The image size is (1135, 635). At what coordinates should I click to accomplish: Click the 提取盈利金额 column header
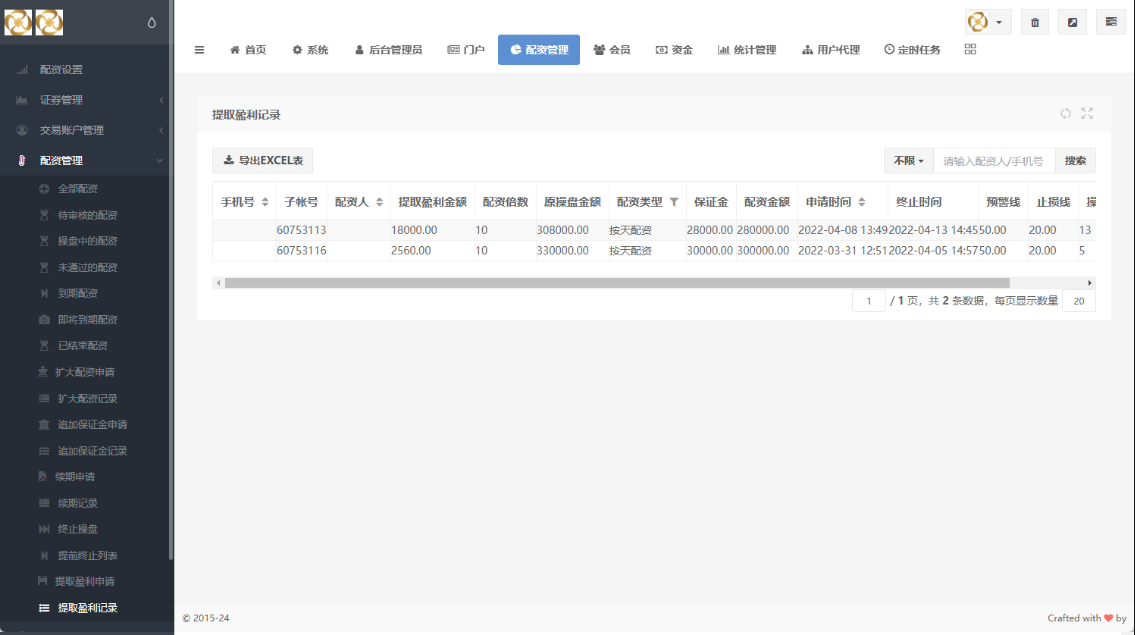coord(432,202)
